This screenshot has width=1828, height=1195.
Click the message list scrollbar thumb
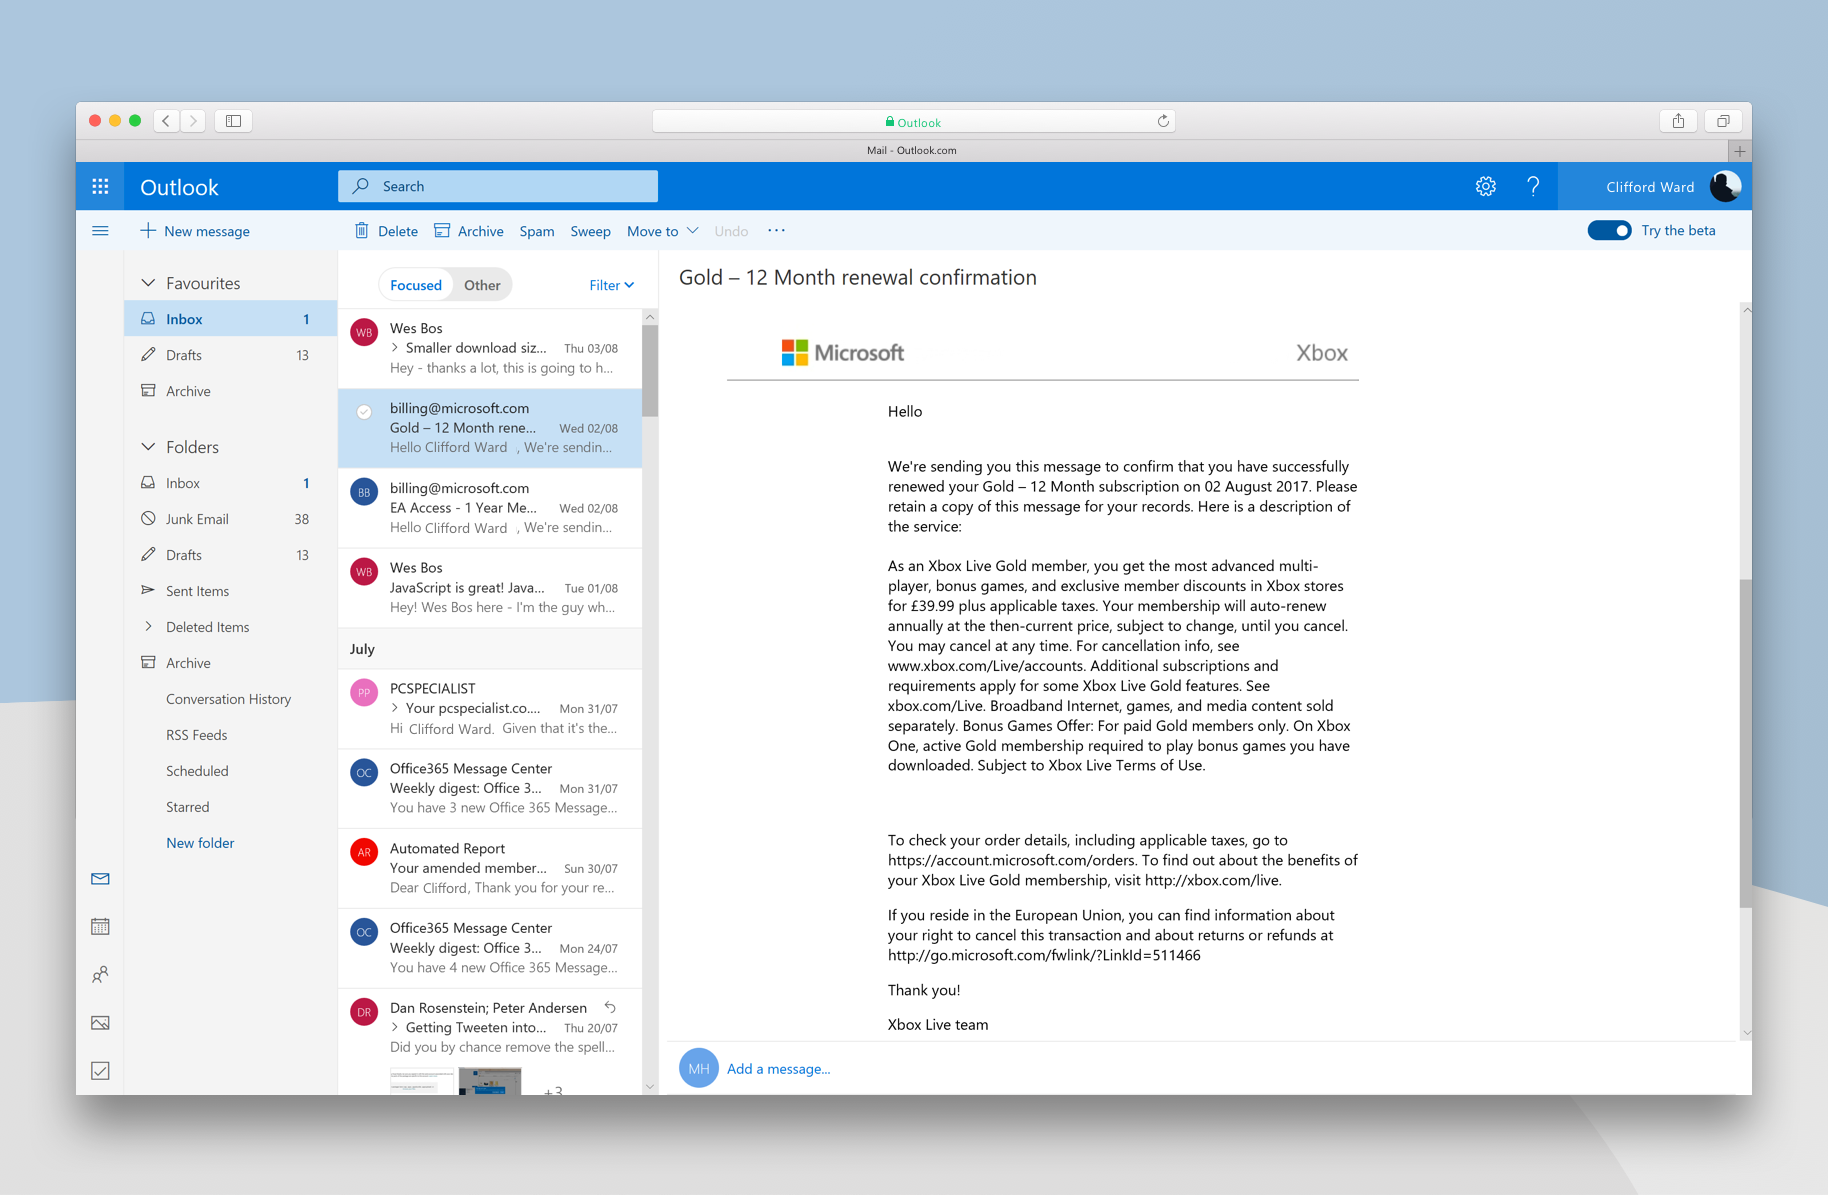coord(650,370)
